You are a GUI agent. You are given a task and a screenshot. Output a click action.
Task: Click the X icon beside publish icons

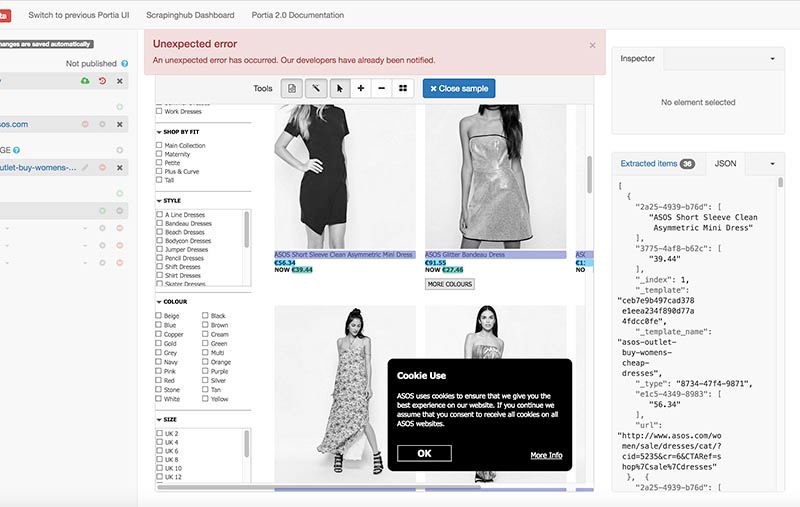(x=119, y=81)
